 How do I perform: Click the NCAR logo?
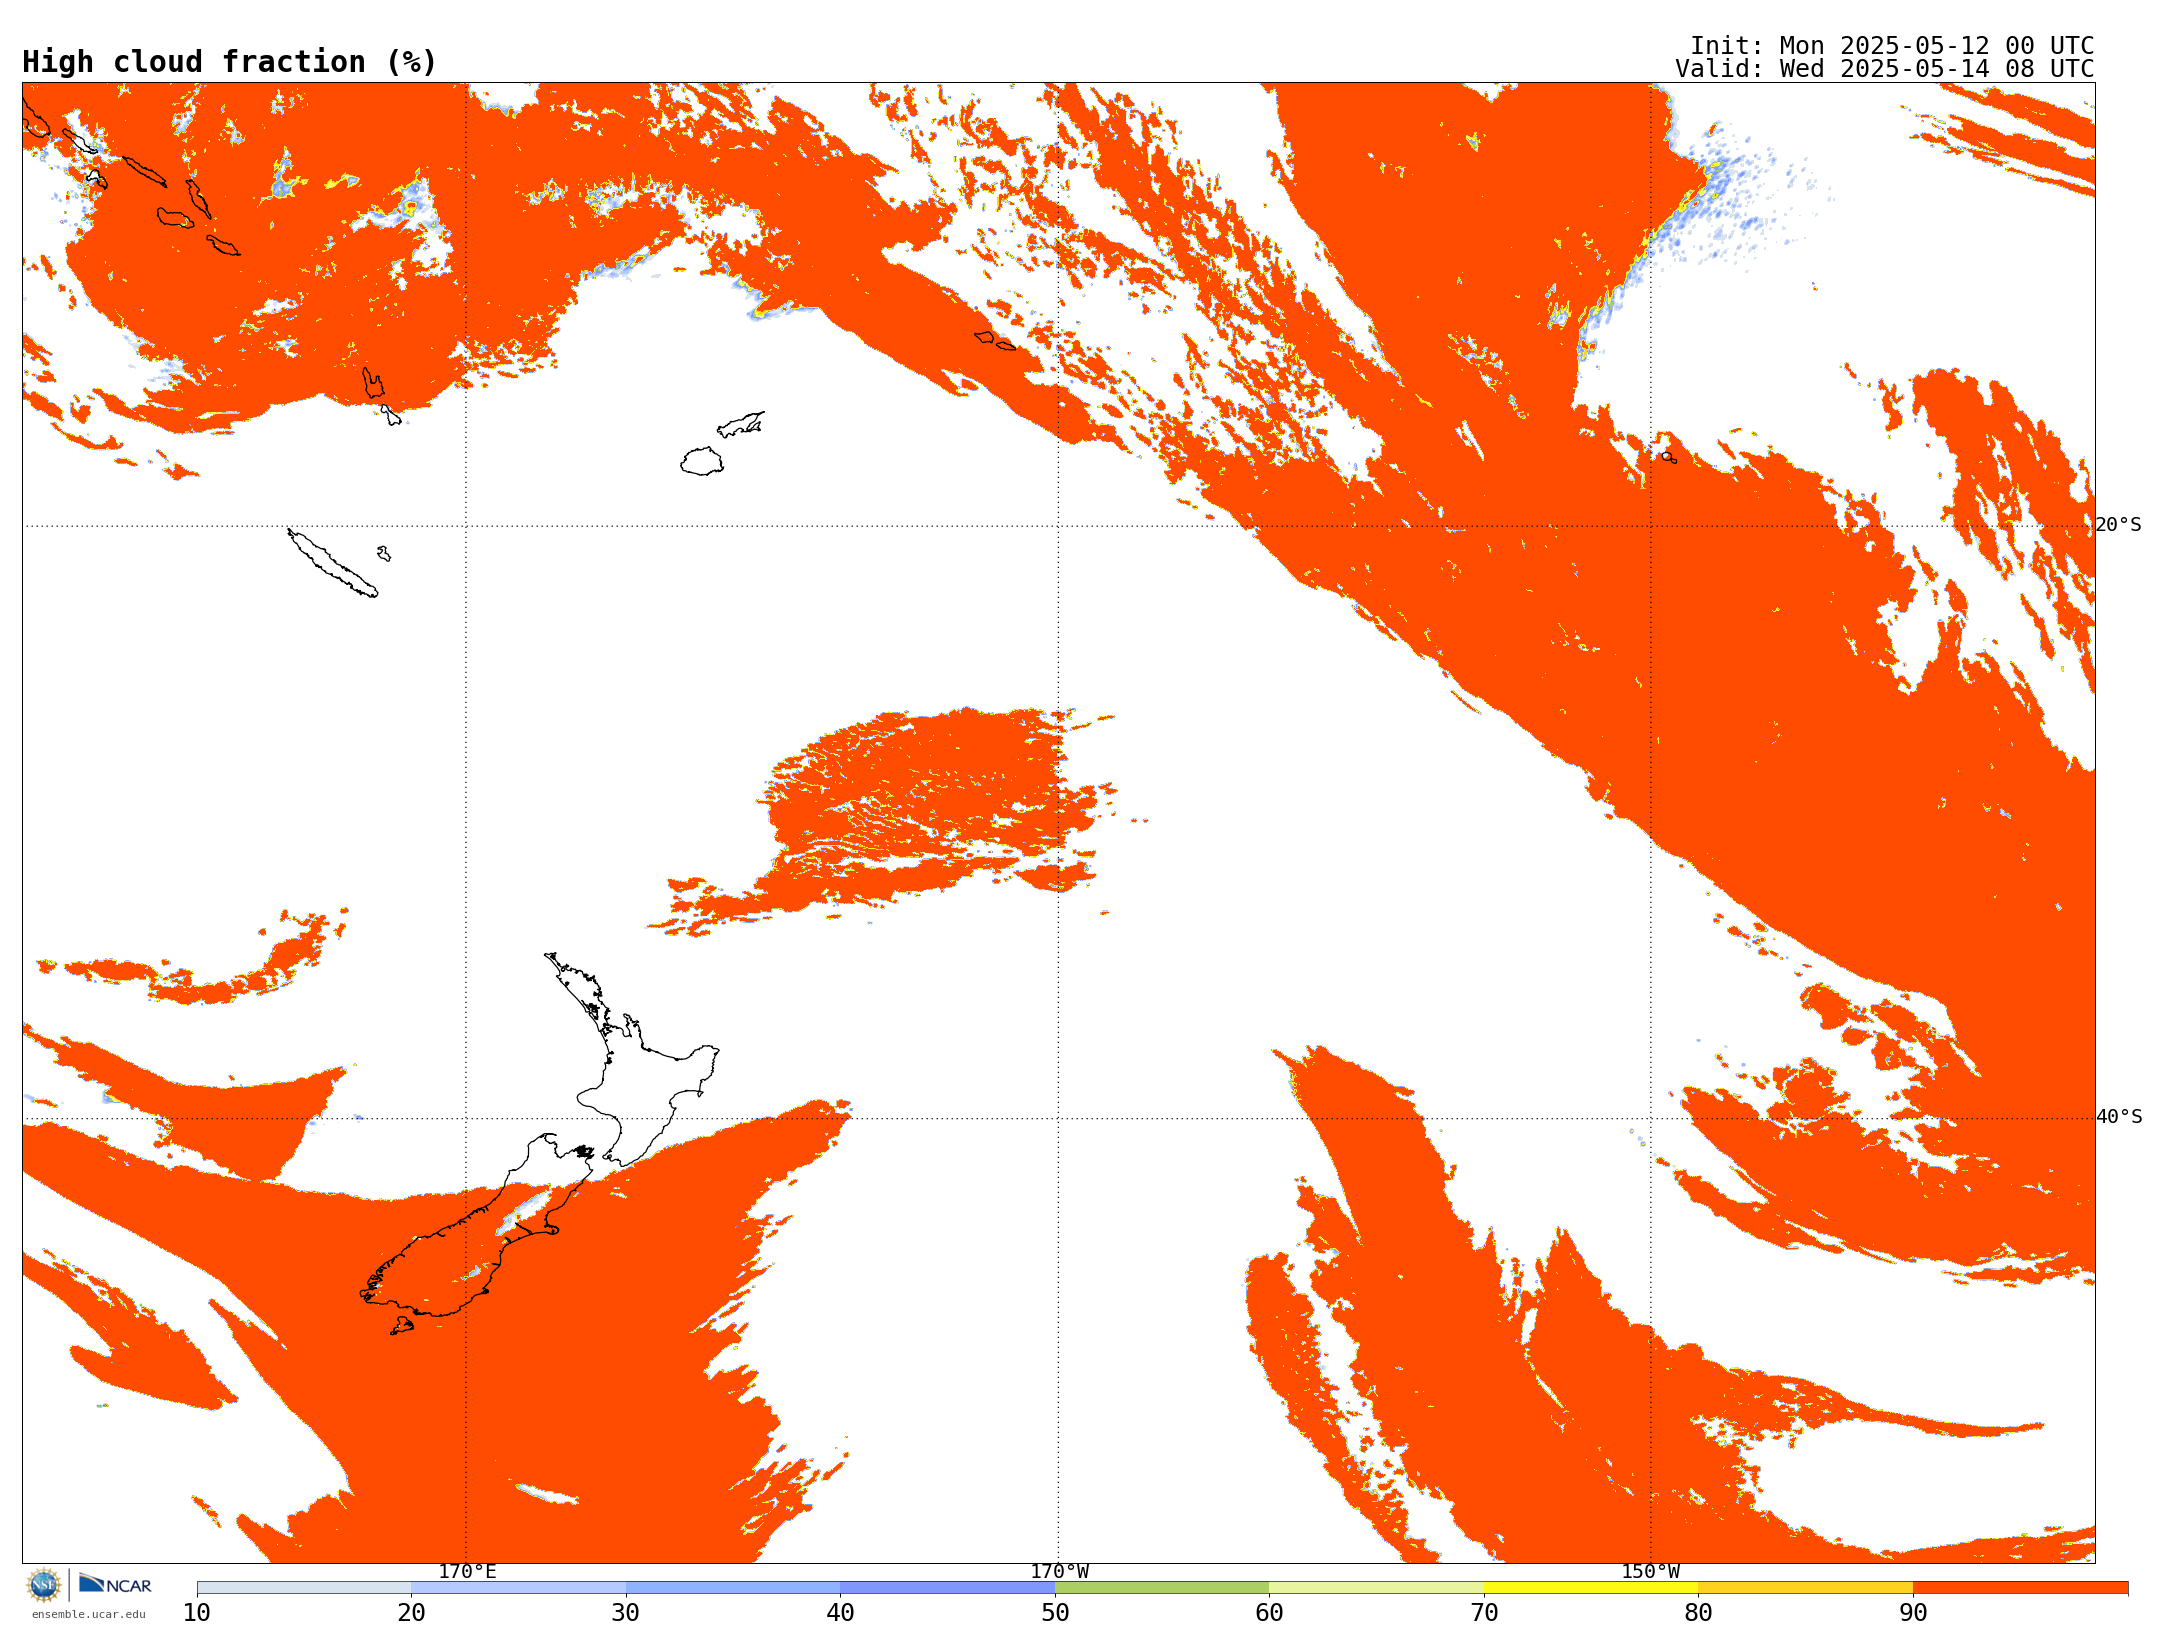tap(115, 1584)
